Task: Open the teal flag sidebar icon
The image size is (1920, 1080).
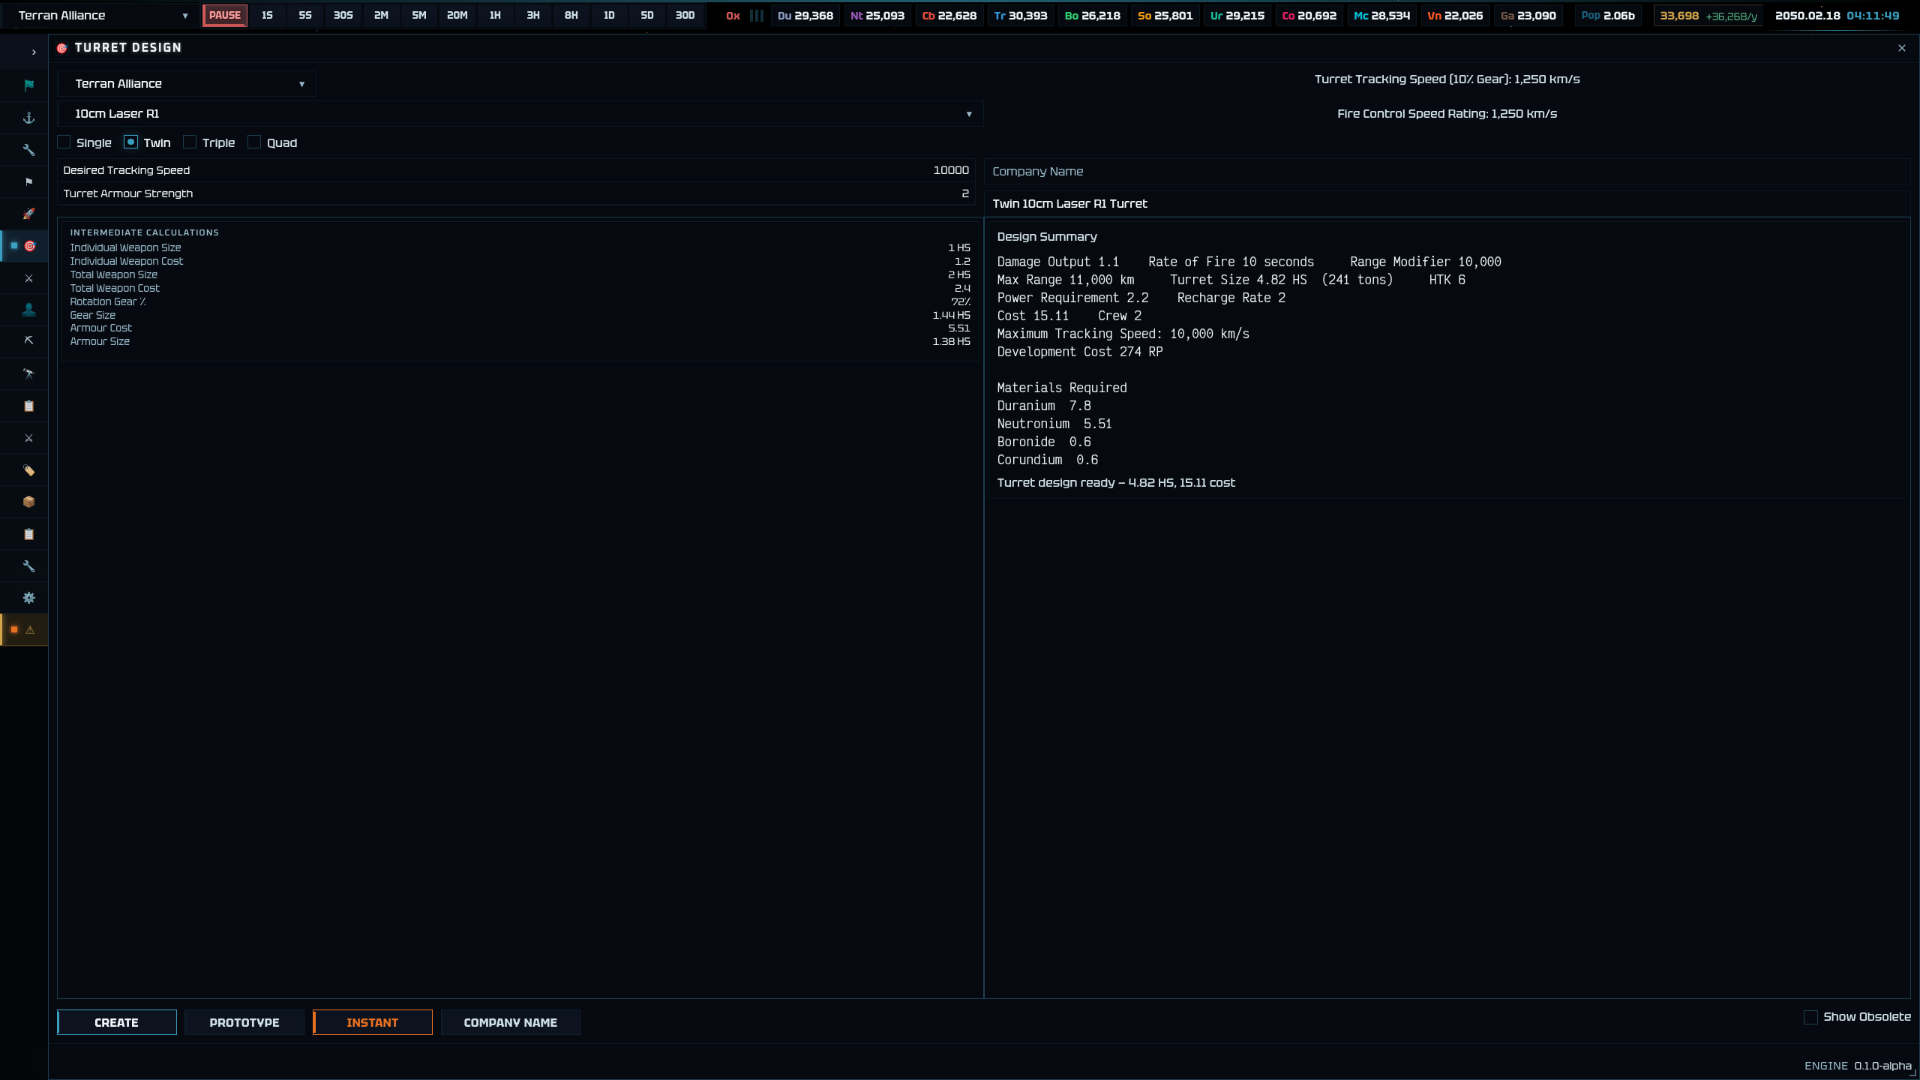Action: pos(29,85)
